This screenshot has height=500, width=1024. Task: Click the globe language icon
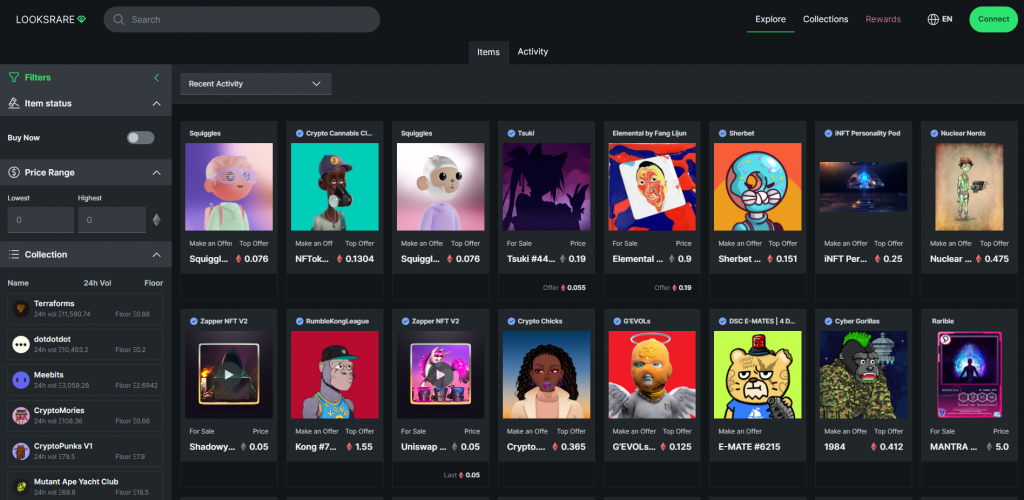933,20
